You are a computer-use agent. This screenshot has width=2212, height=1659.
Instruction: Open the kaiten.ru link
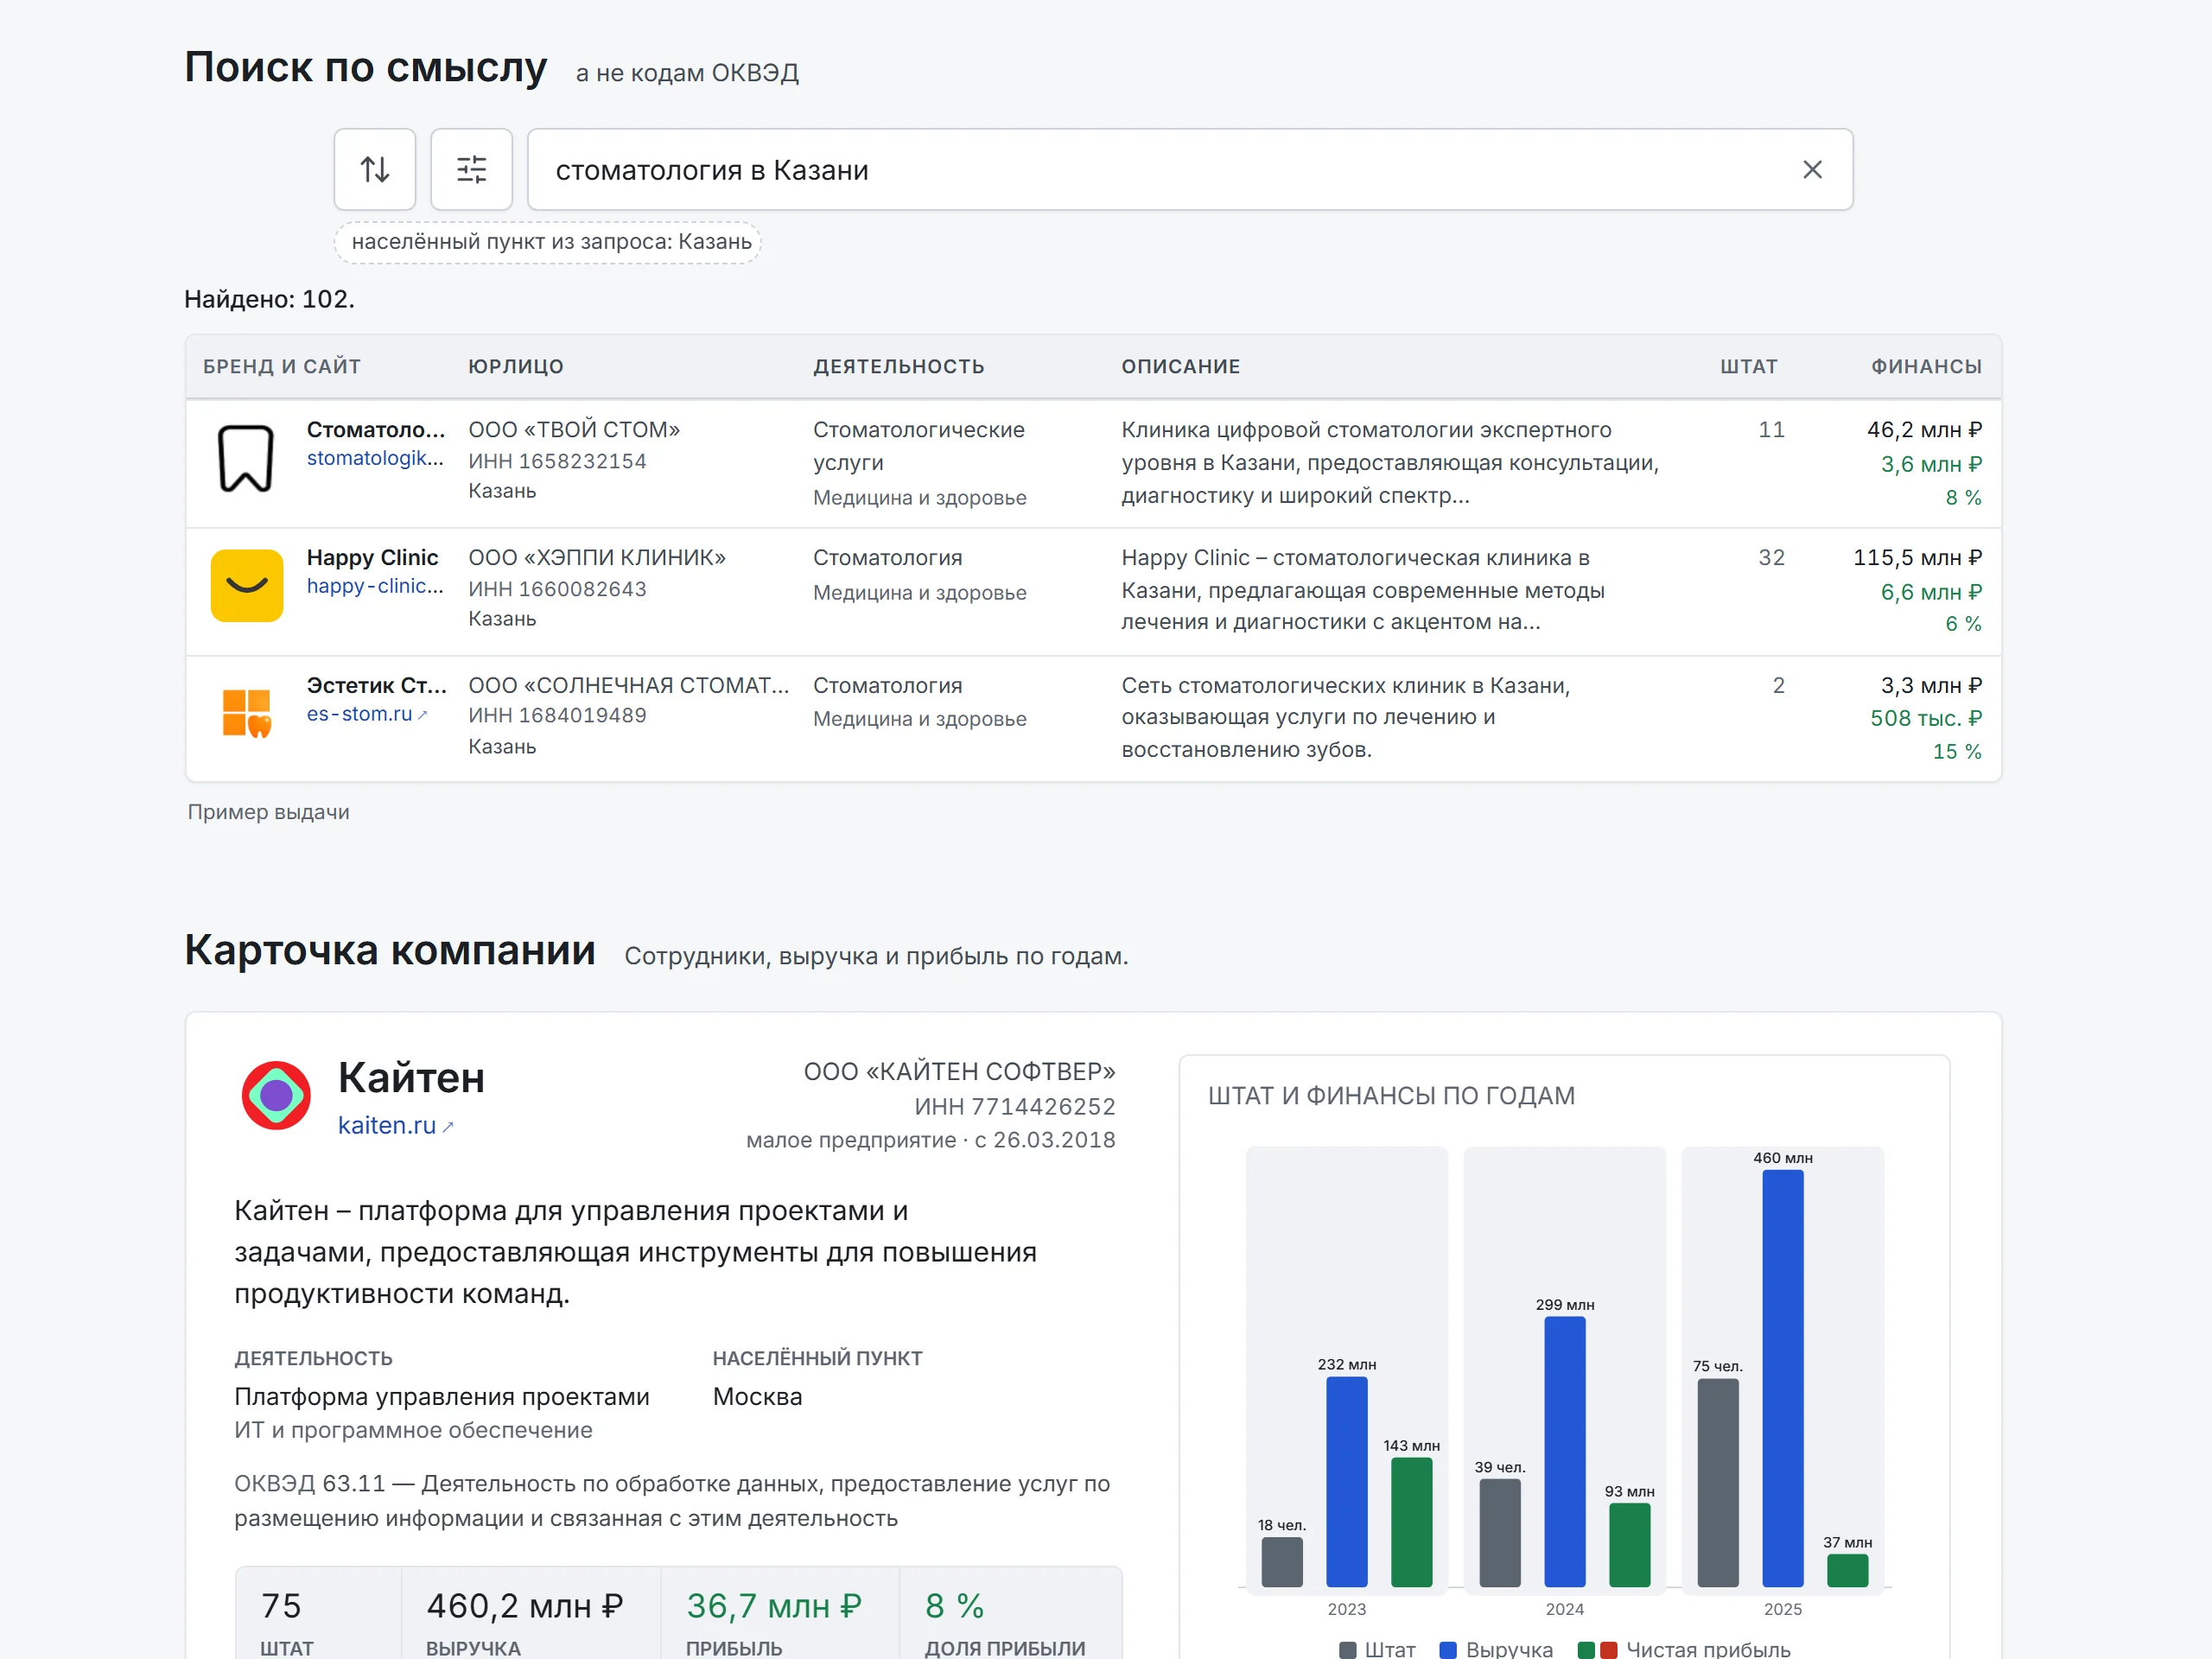[x=387, y=1125]
